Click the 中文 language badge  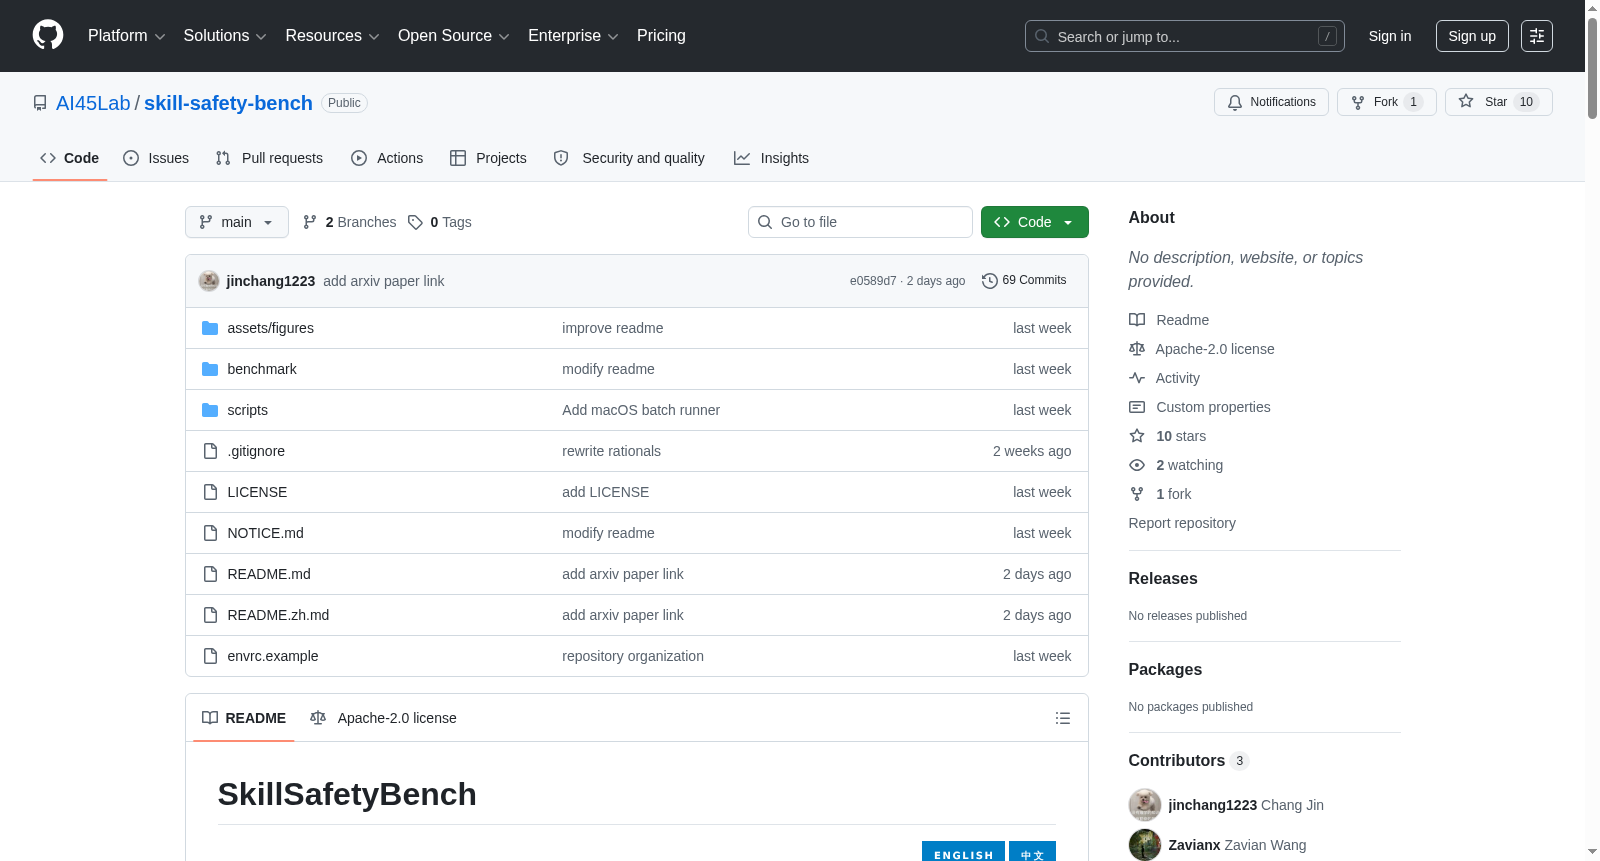tap(1032, 853)
